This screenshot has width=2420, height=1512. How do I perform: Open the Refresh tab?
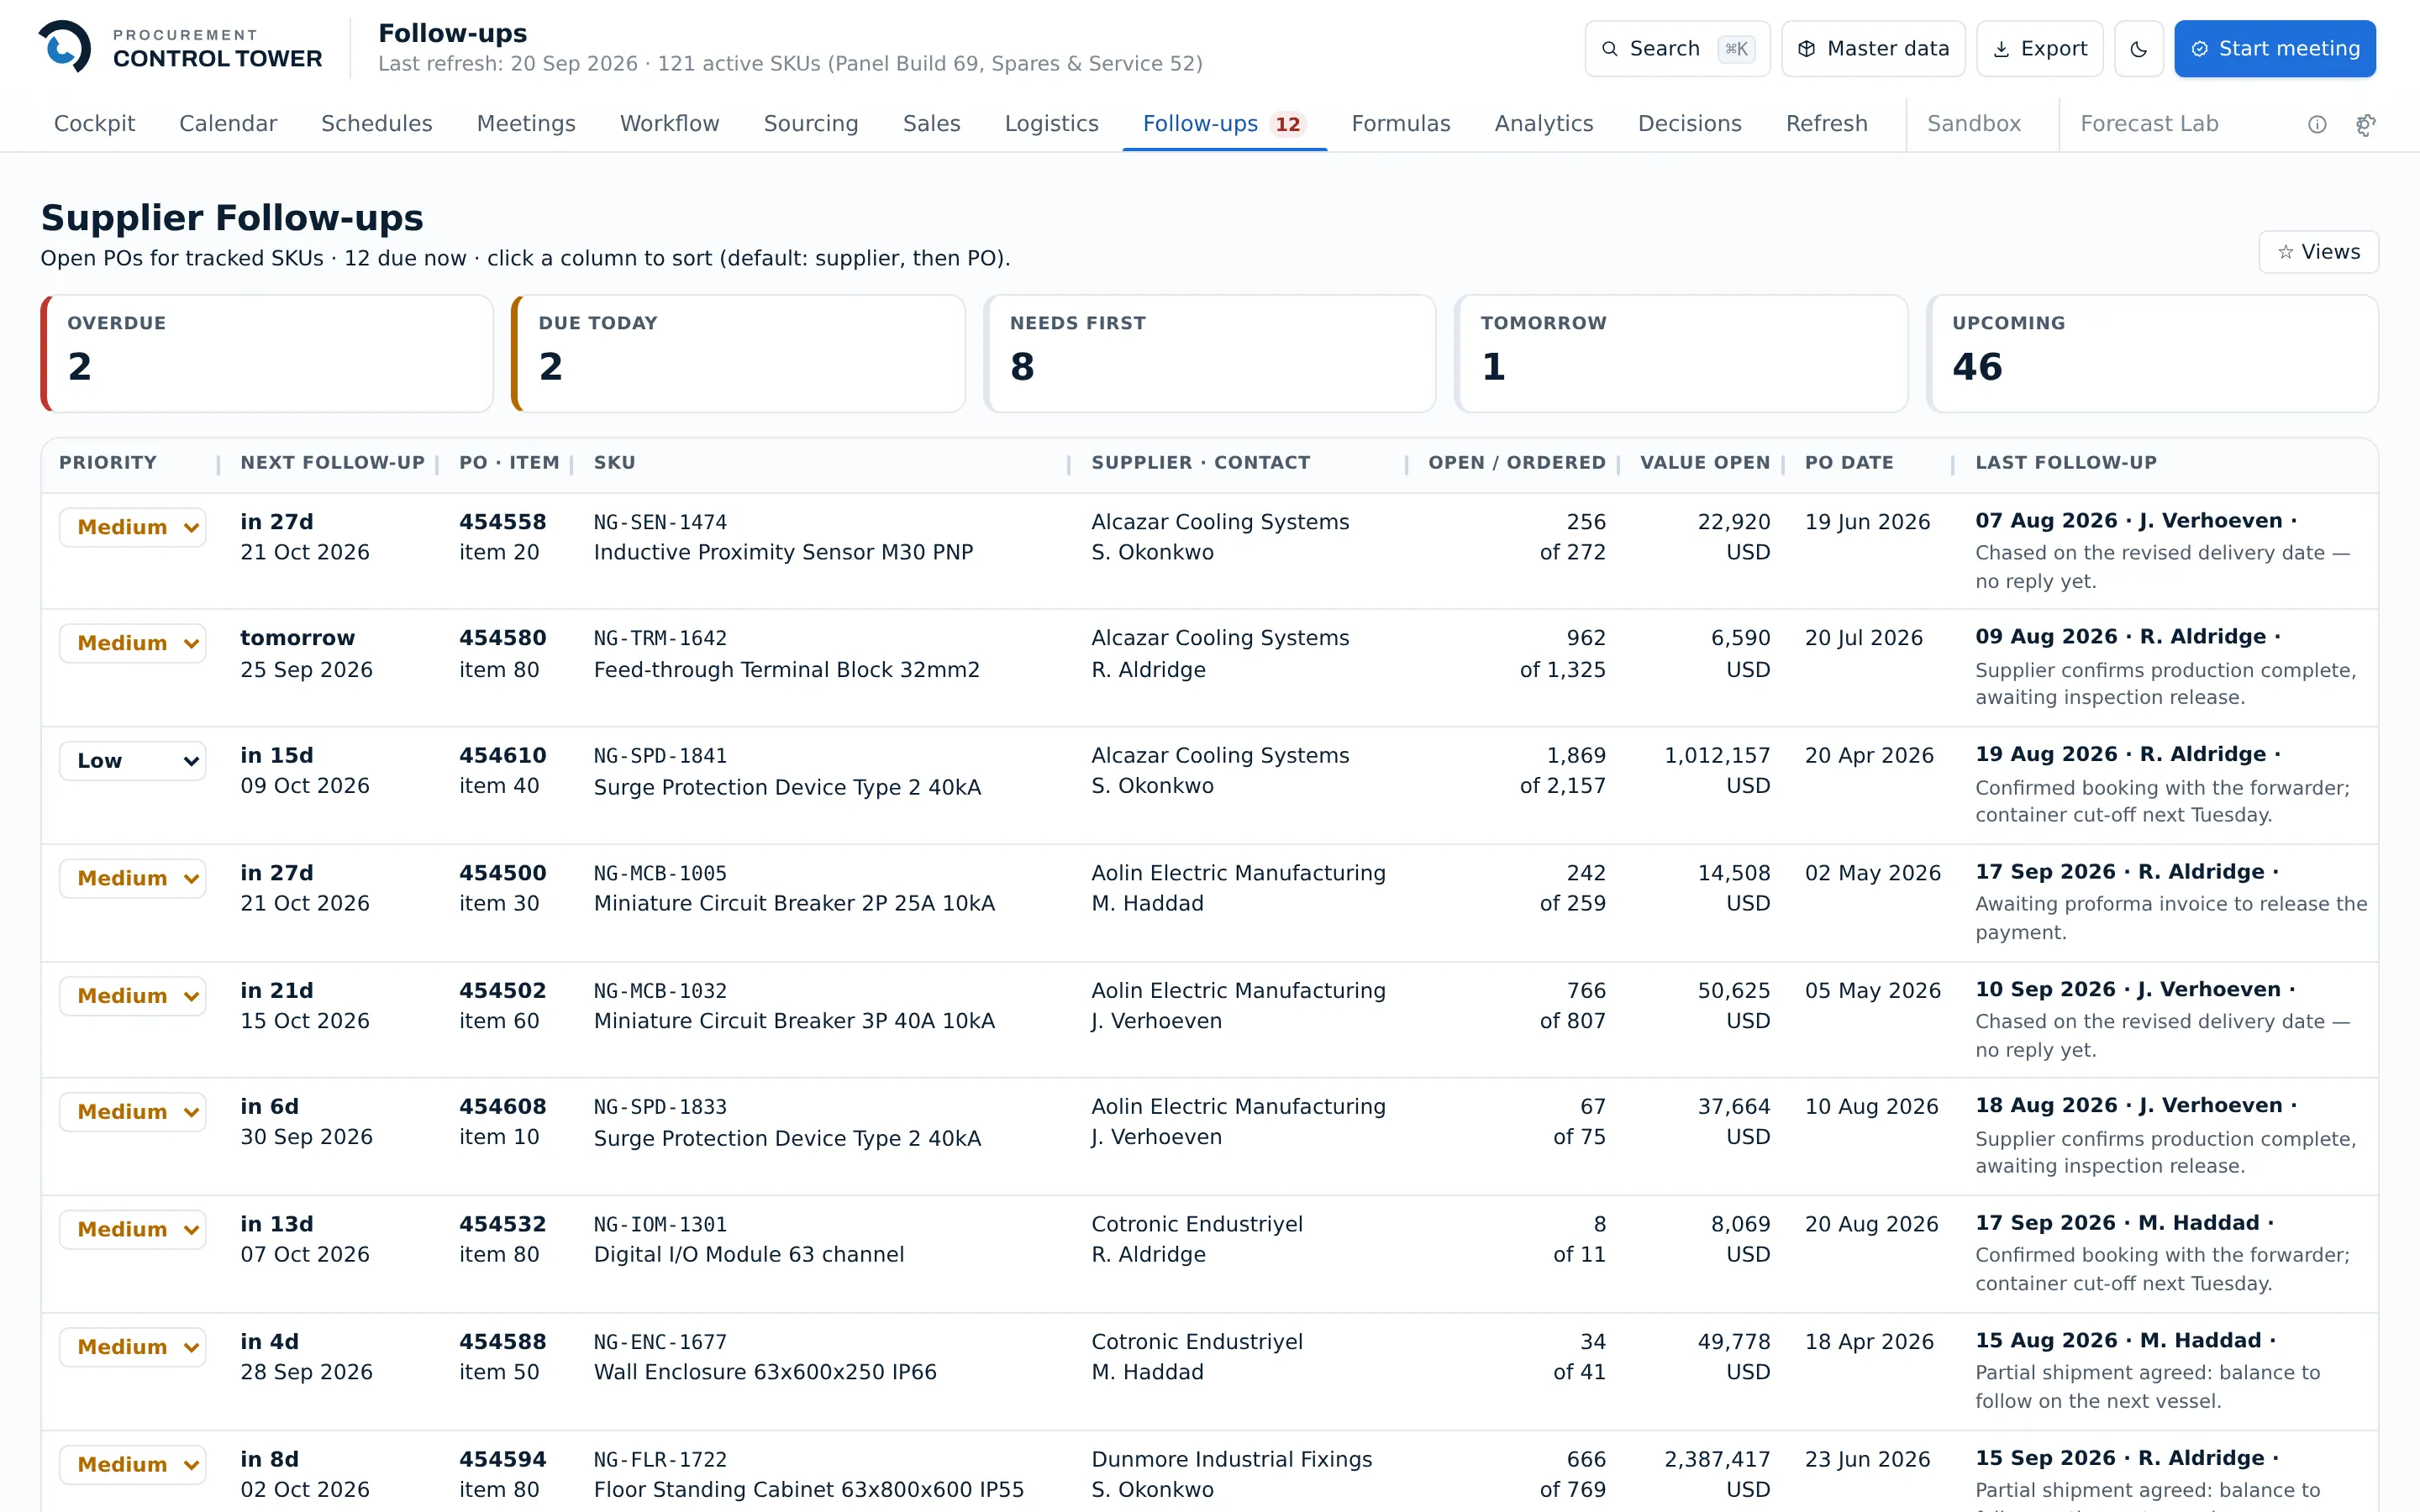[x=1827, y=124]
